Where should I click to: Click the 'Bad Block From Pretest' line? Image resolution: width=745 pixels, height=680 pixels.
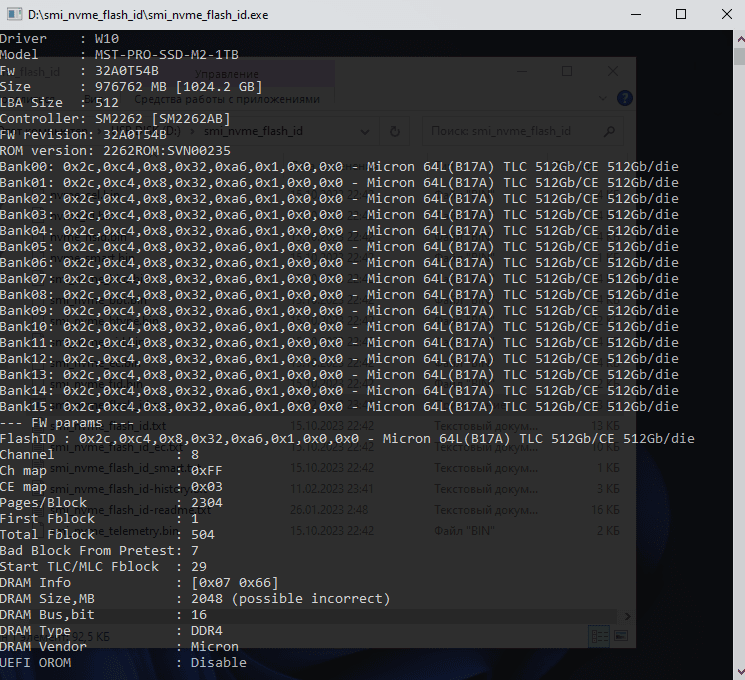tap(99, 551)
